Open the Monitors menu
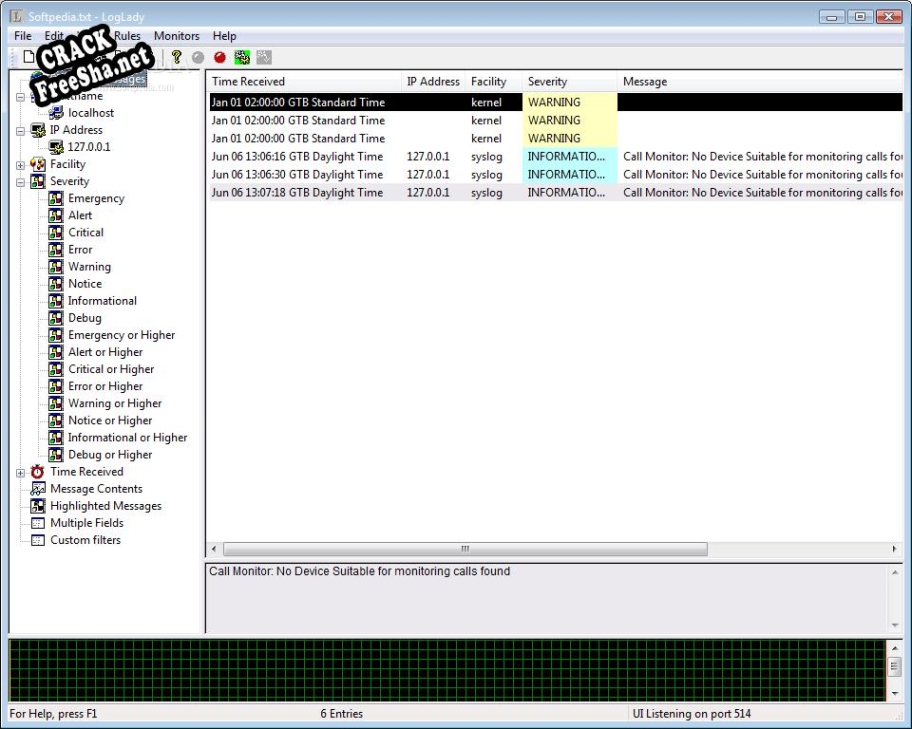The image size is (912, 729). click(x=176, y=36)
